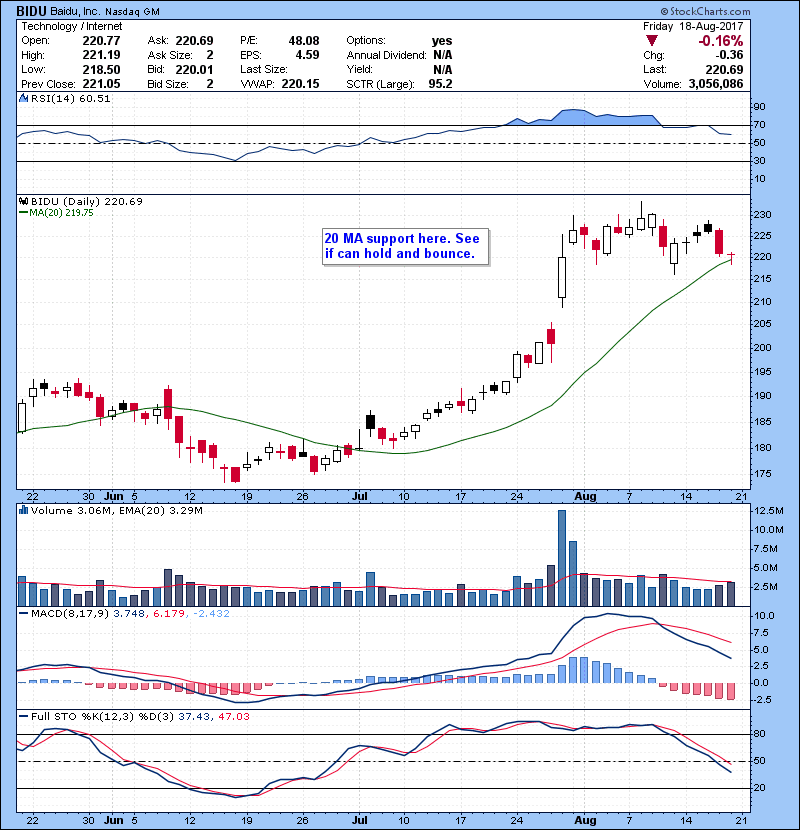Click the VWAP value 220.15
Viewport: 800px width, 830px height.
click(x=300, y=84)
